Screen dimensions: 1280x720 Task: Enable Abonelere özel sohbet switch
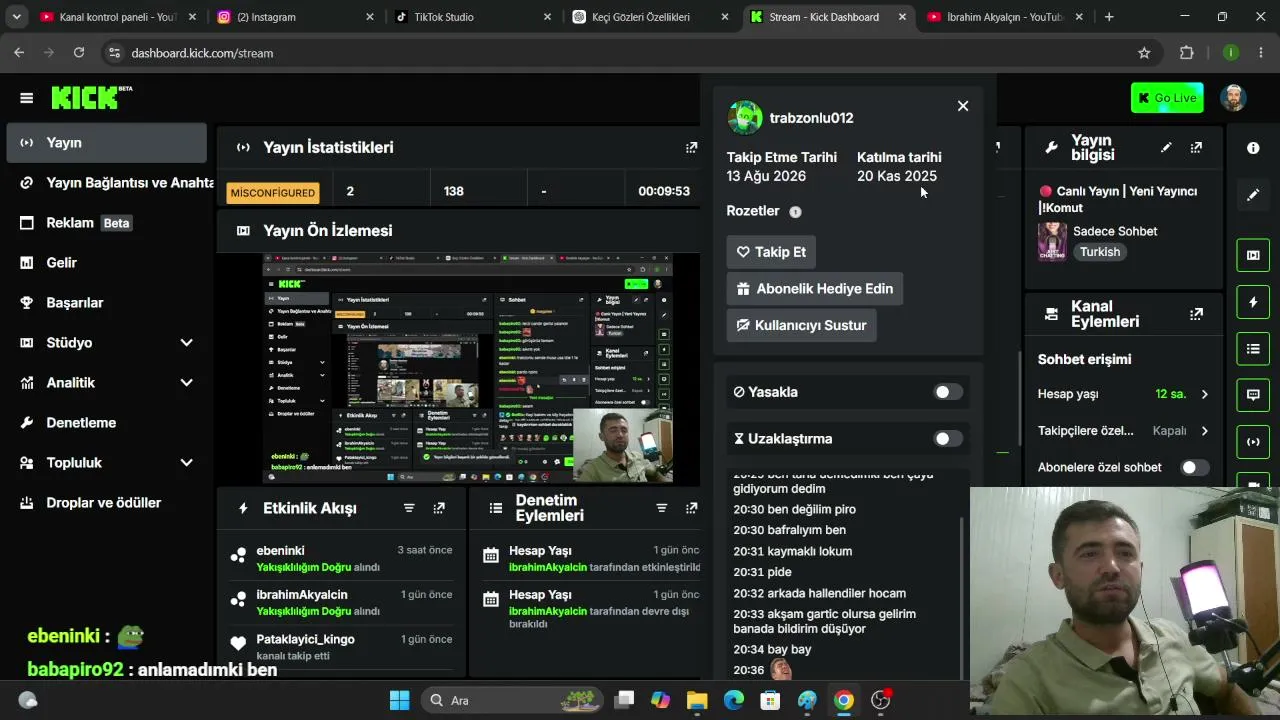[x=1194, y=467]
